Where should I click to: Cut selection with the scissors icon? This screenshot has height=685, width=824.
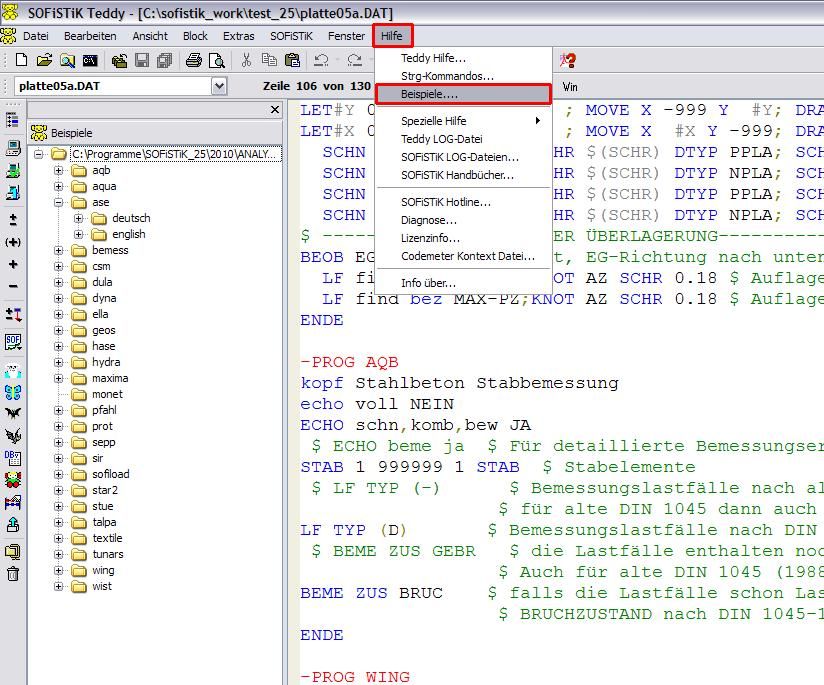coord(246,60)
